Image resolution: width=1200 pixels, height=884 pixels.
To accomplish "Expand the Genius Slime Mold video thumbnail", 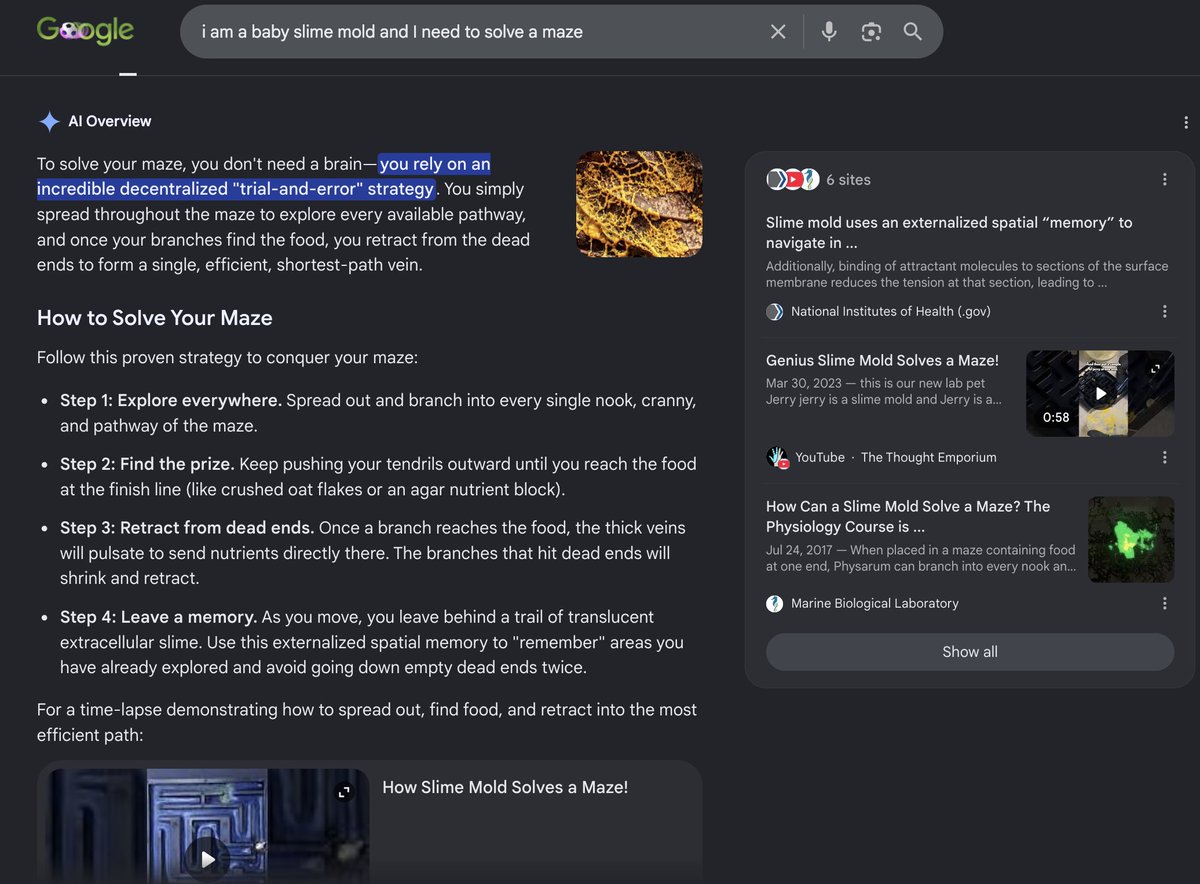I will click(x=1156, y=369).
